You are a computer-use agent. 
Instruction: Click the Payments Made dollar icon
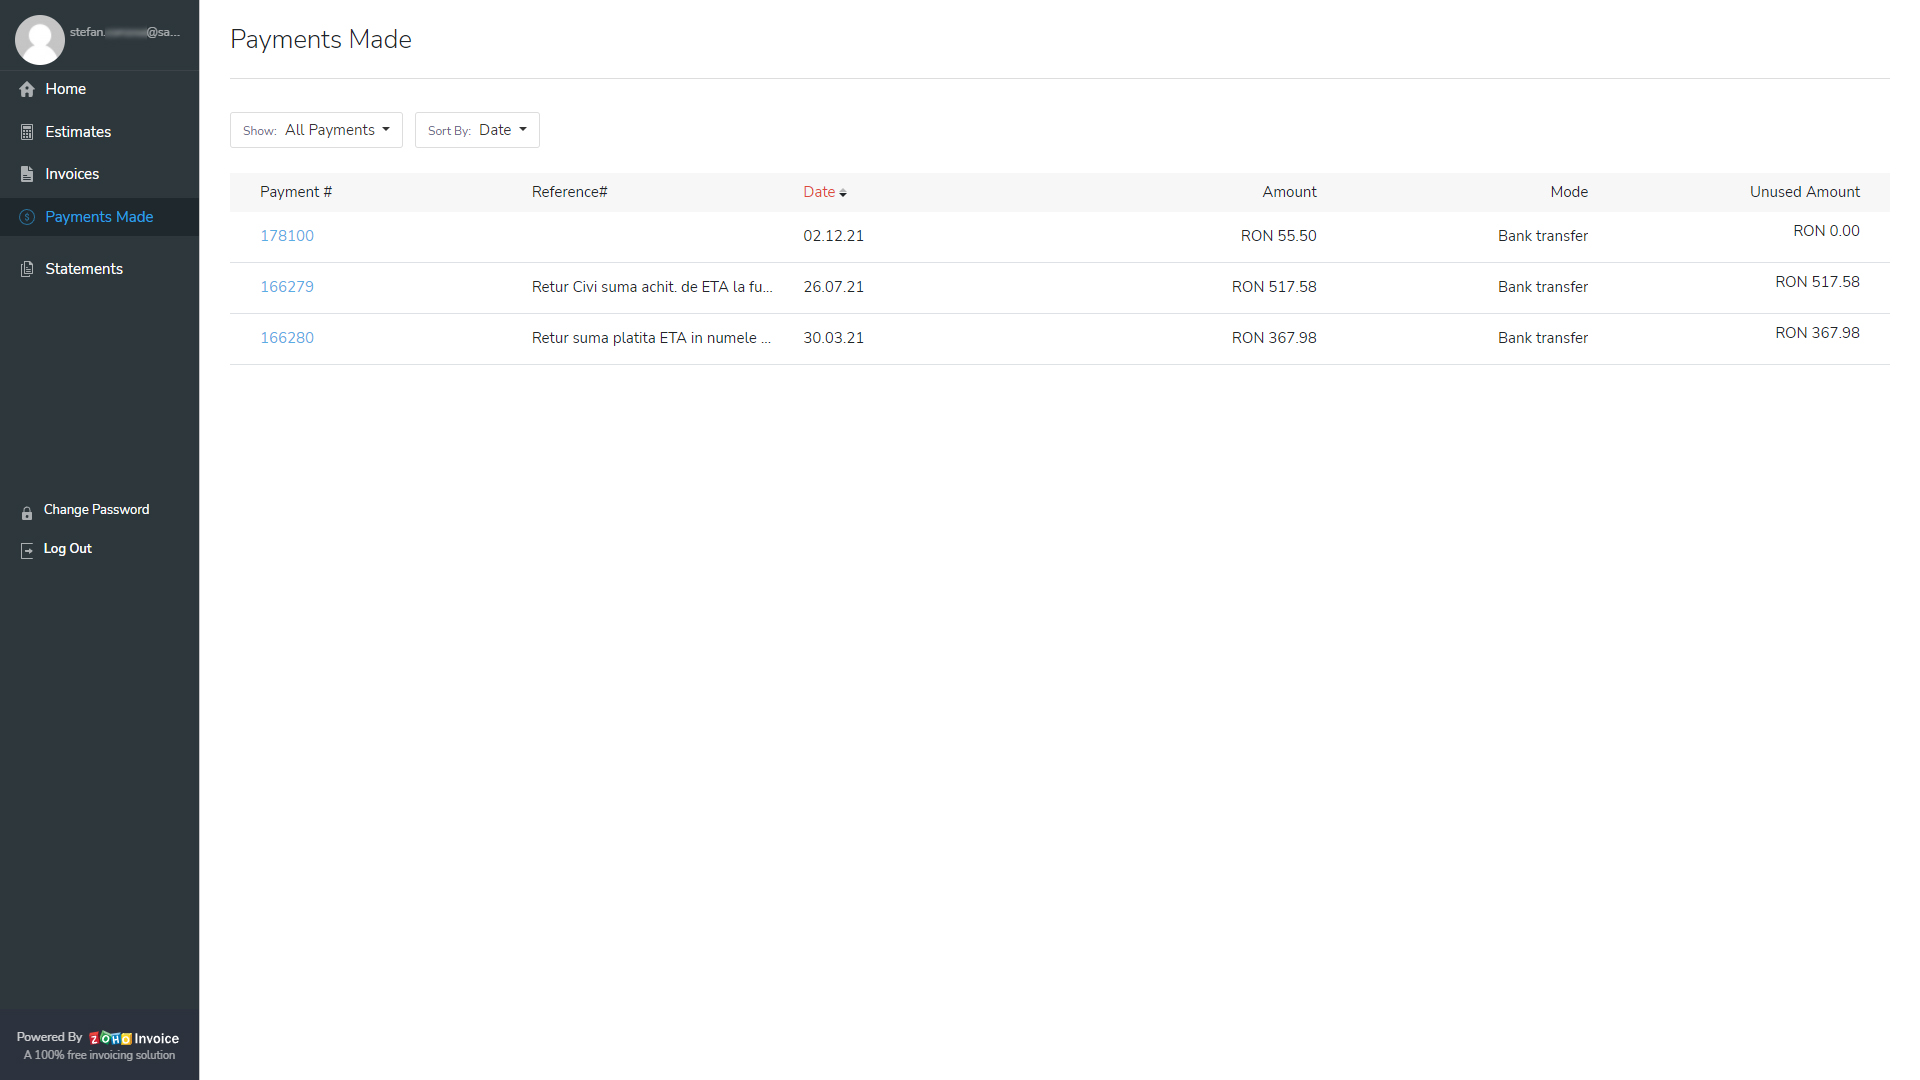[26, 217]
